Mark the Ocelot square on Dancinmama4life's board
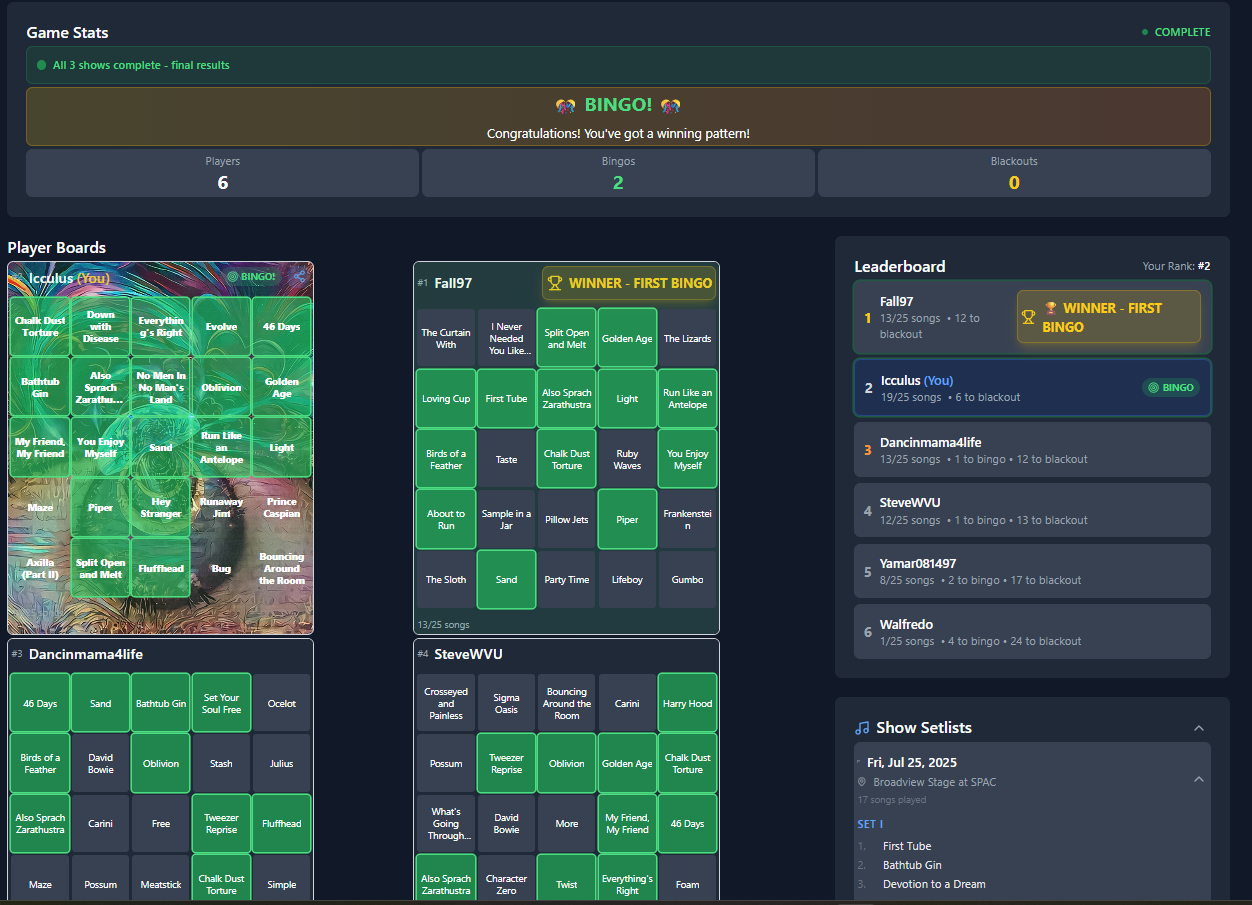 (281, 703)
